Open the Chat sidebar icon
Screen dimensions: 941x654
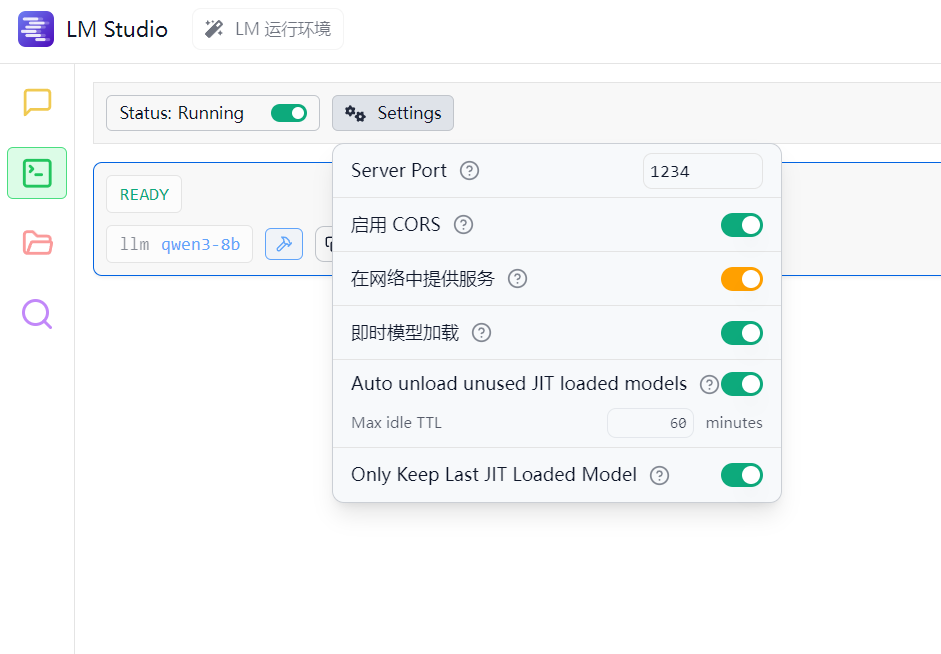pyautogui.click(x=37, y=102)
